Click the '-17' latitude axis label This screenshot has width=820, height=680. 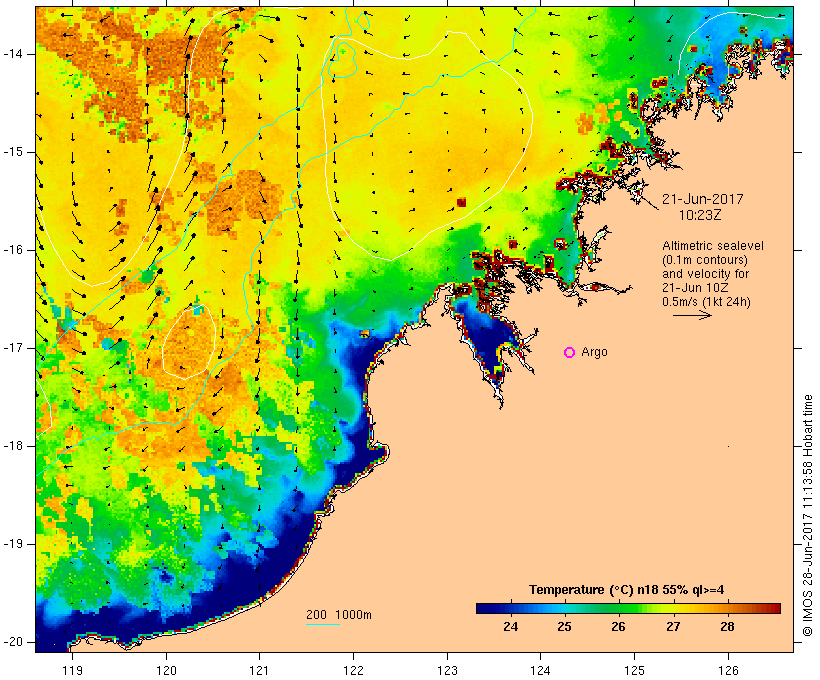[12, 348]
